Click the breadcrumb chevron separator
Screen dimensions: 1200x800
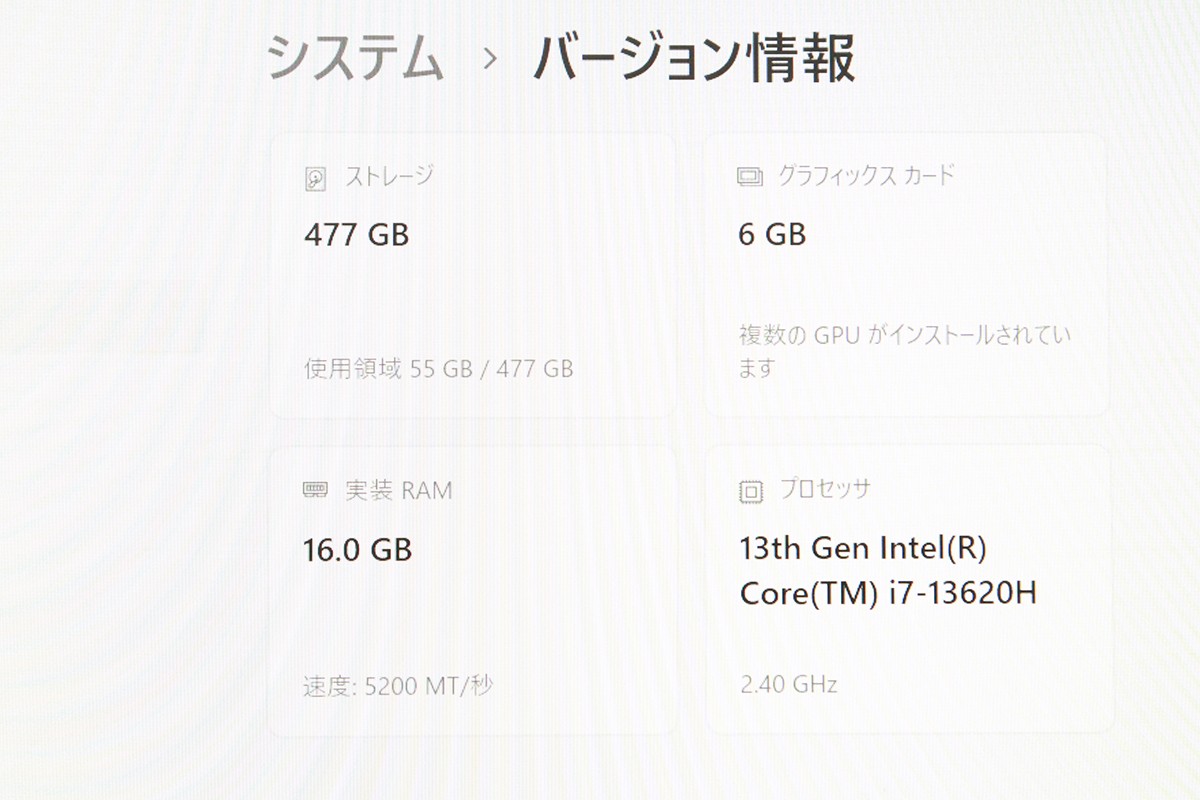(x=489, y=59)
